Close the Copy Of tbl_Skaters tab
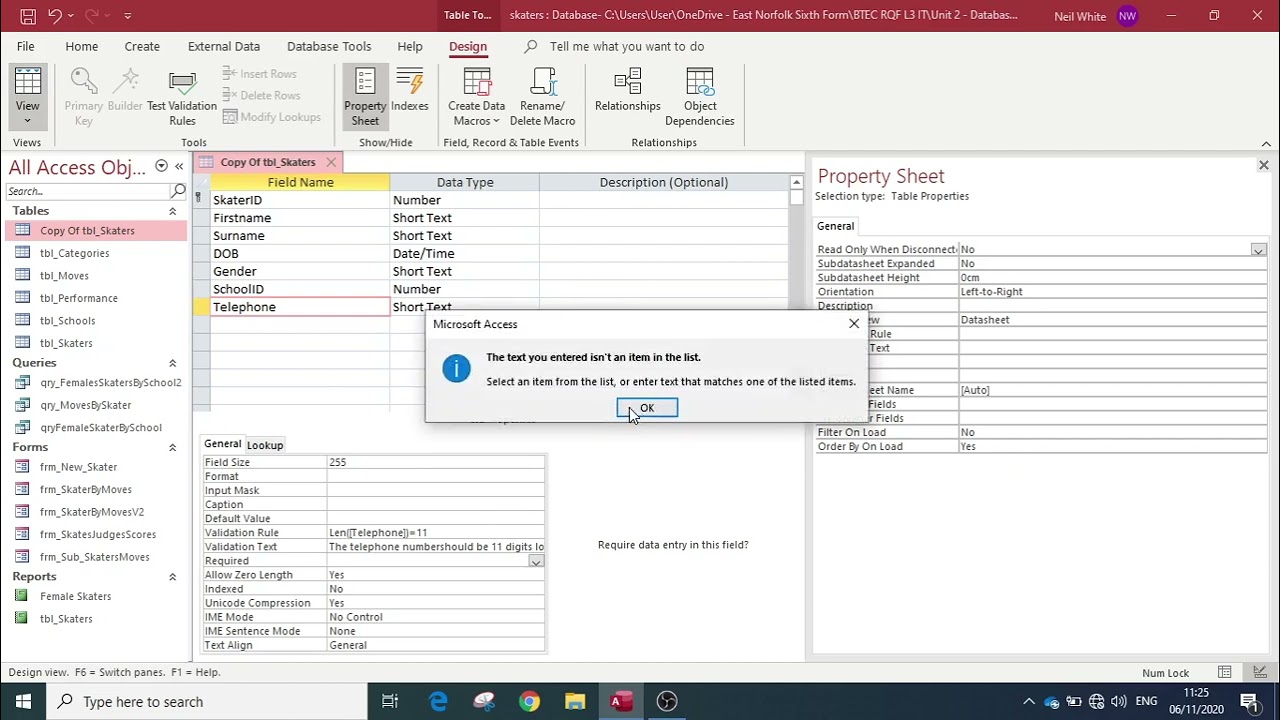 [331, 162]
